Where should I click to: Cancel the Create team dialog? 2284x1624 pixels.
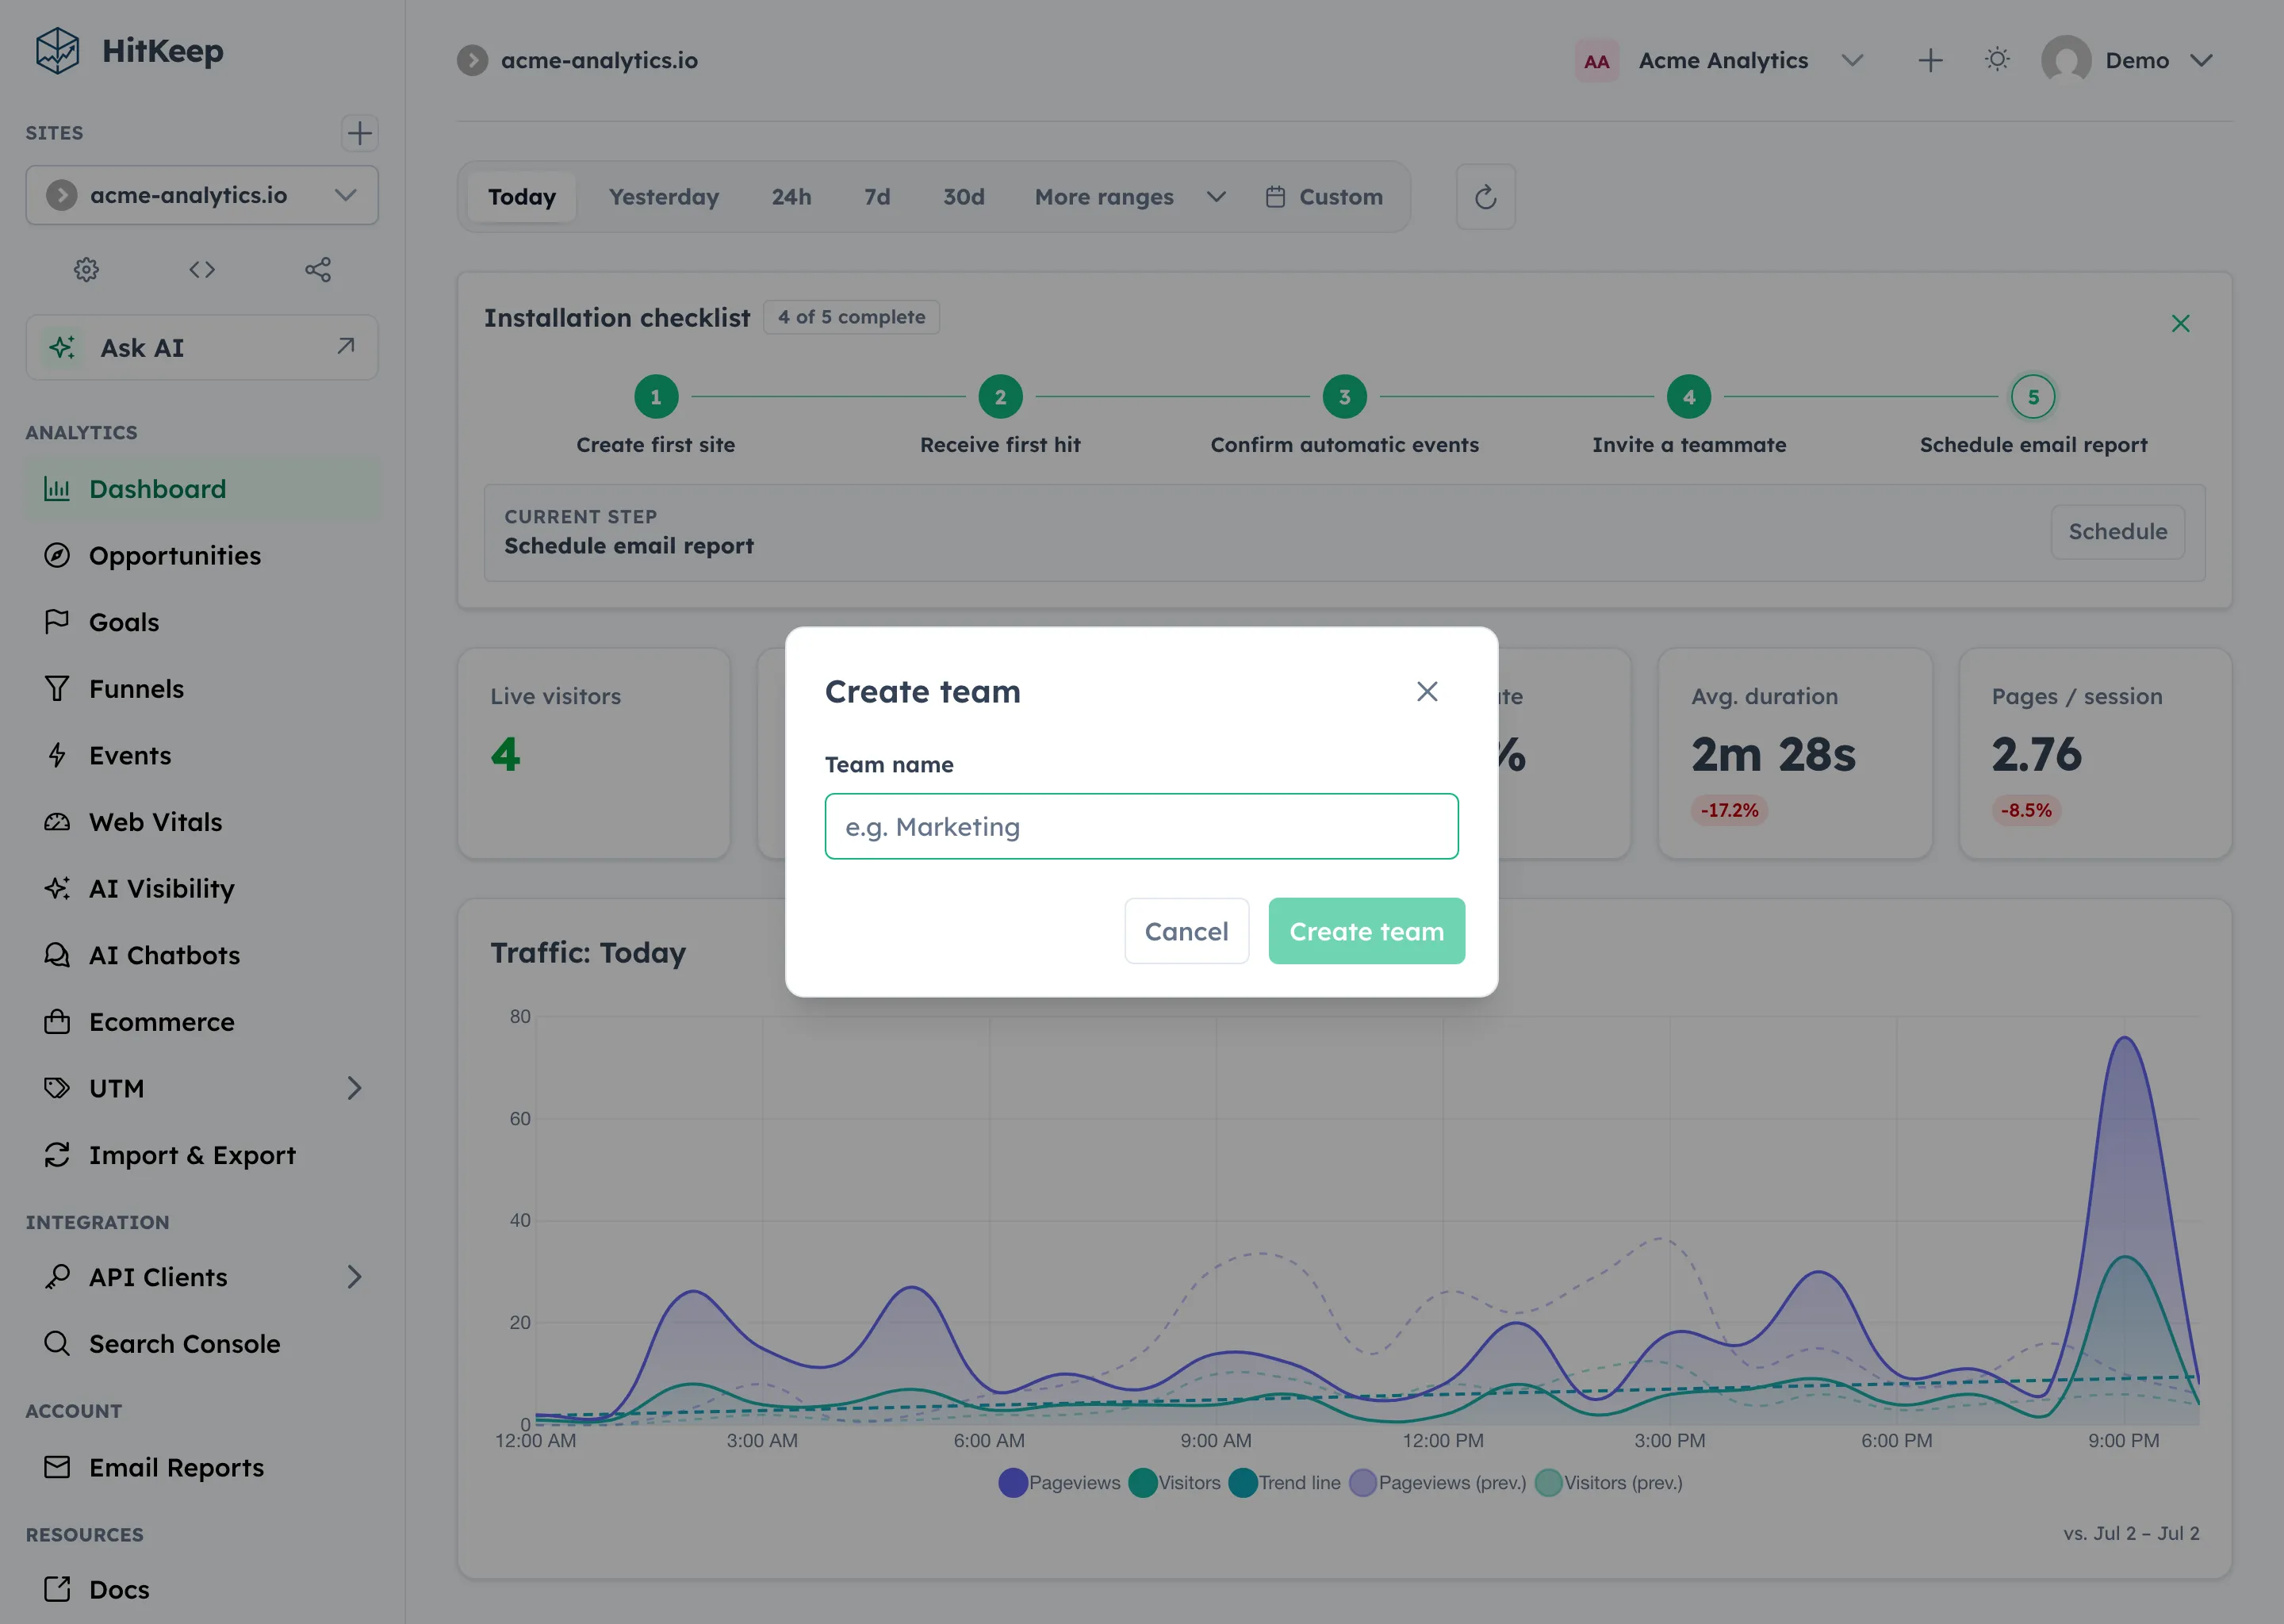click(x=1186, y=931)
